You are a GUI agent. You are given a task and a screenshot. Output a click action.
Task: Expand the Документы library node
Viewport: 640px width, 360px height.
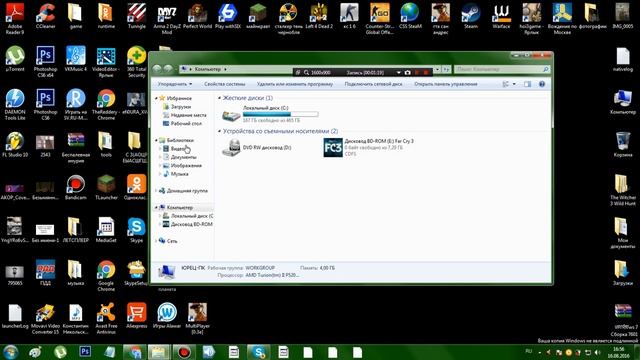tap(160, 157)
